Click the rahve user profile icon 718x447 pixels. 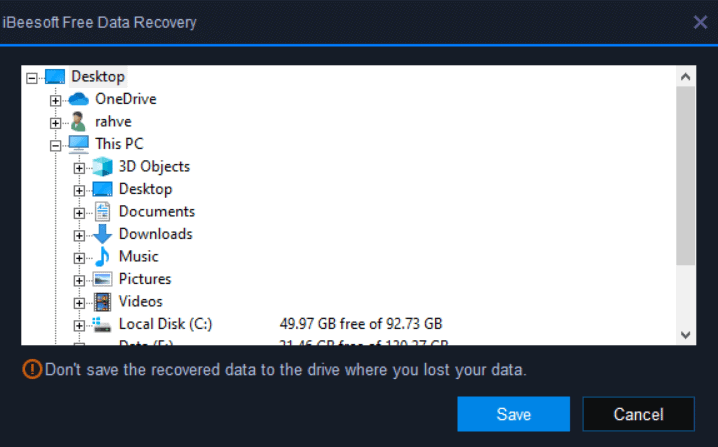[x=78, y=121]
